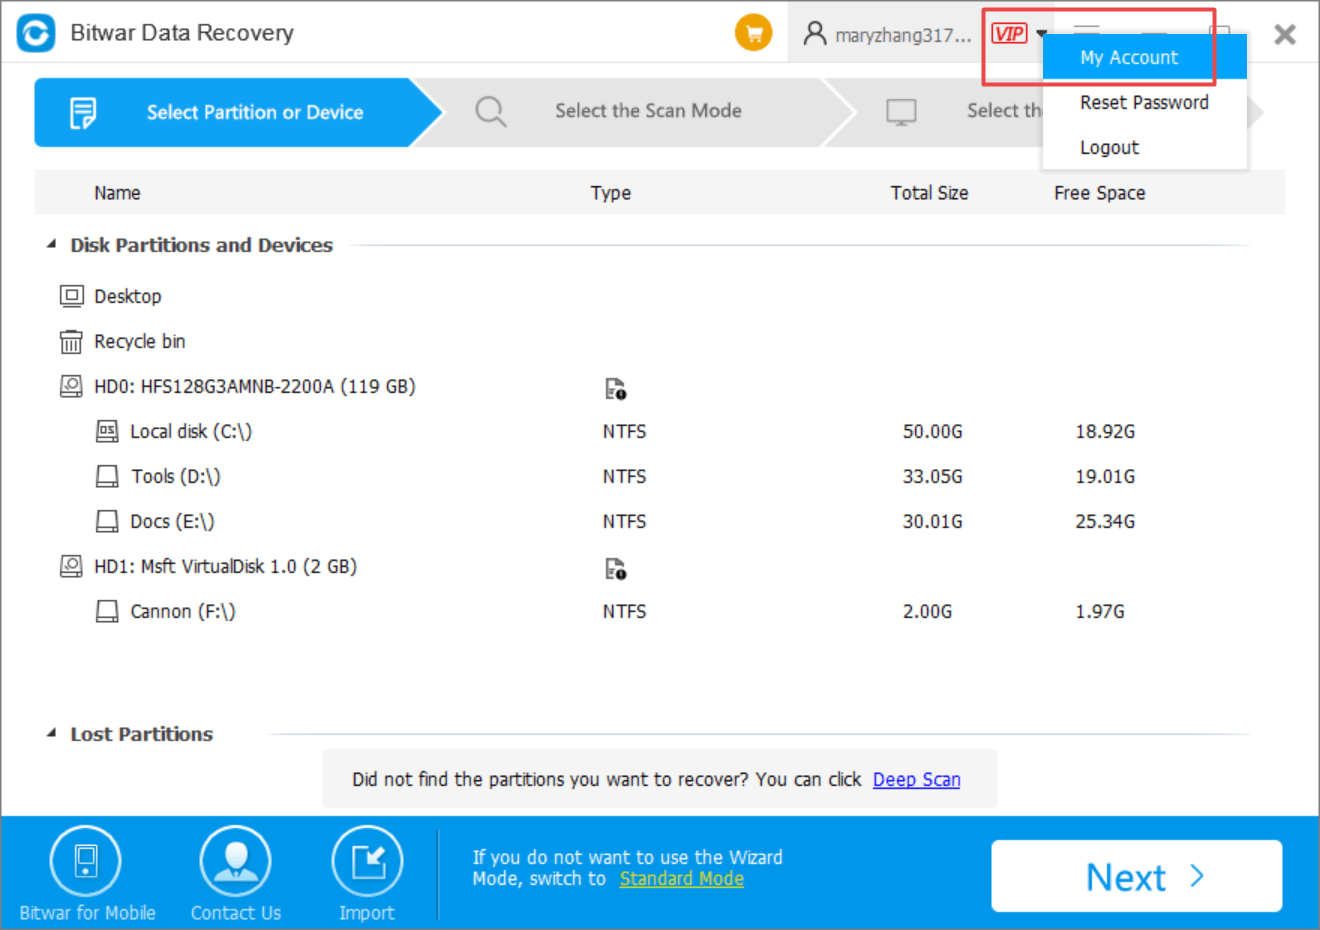1320x930 pixels.
Task: Select the Cannon (F:\) partition
Action: [182, 611]
